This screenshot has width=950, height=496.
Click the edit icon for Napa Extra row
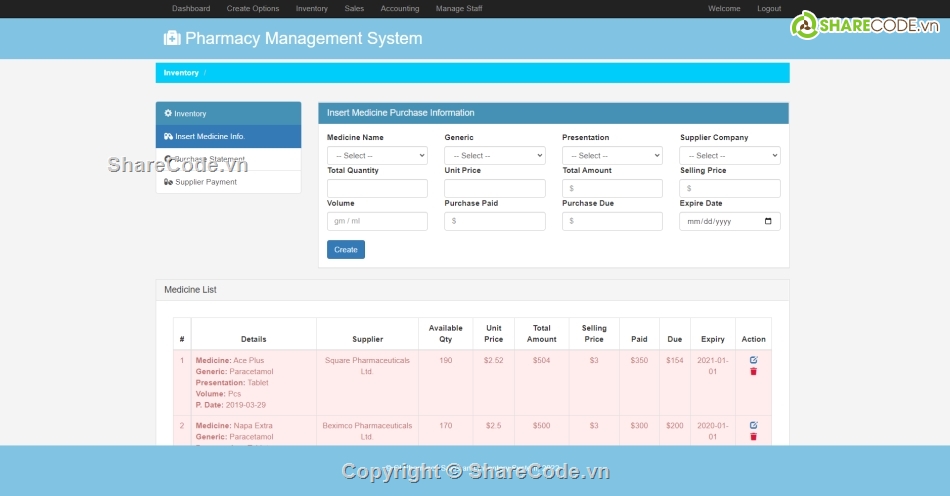(x=753, y=425)
